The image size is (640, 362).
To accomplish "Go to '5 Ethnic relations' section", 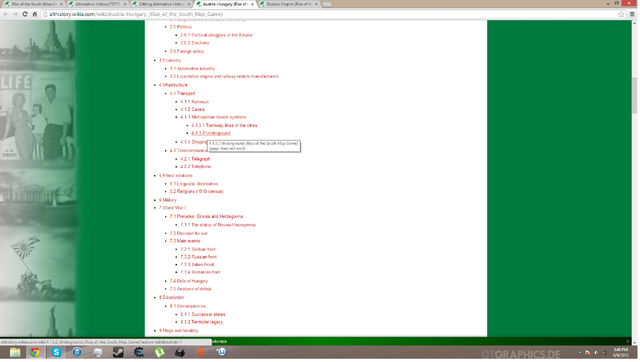I will coord(176,175).
